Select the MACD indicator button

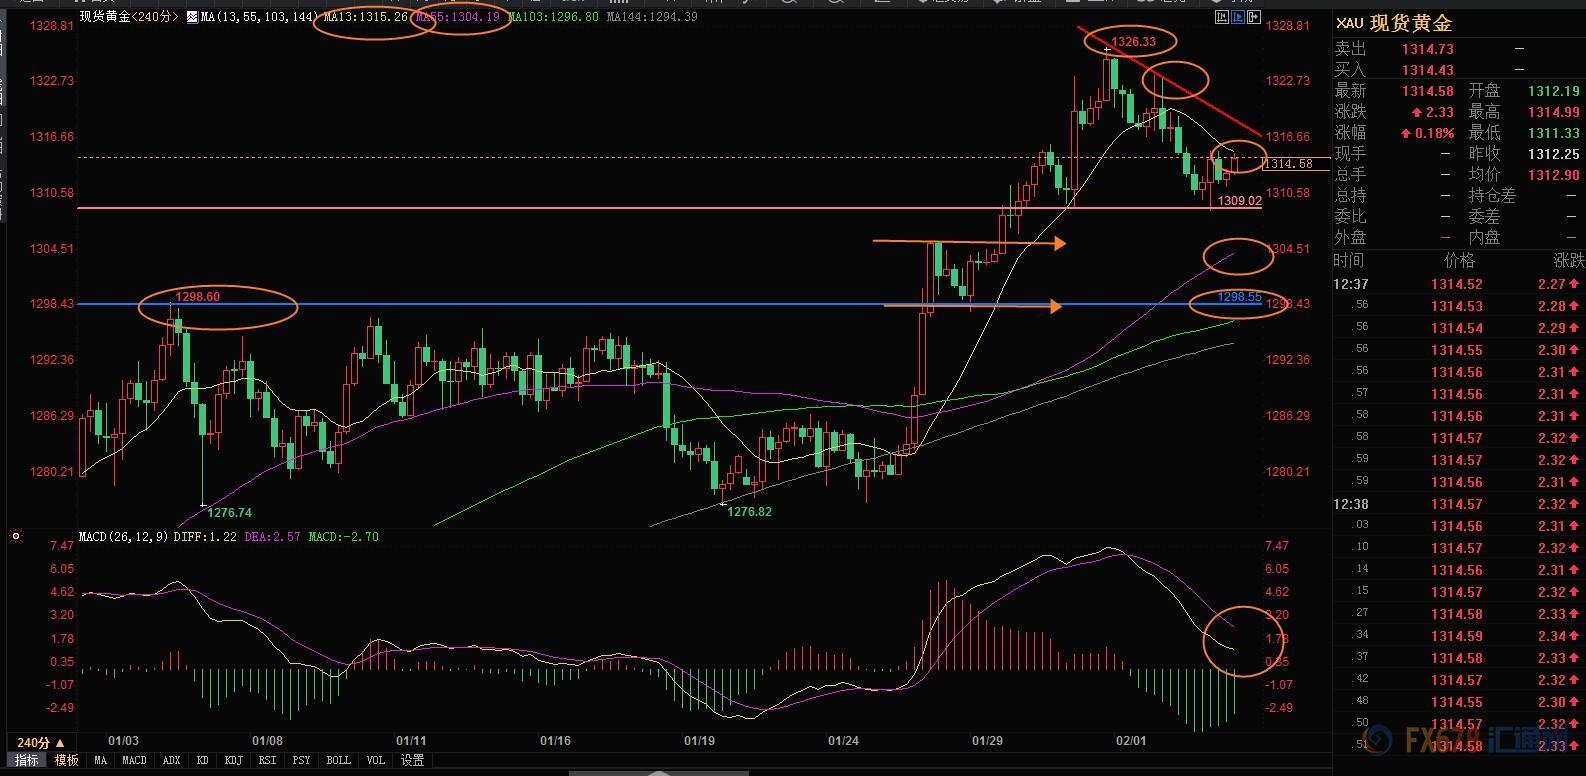point(134,760)
